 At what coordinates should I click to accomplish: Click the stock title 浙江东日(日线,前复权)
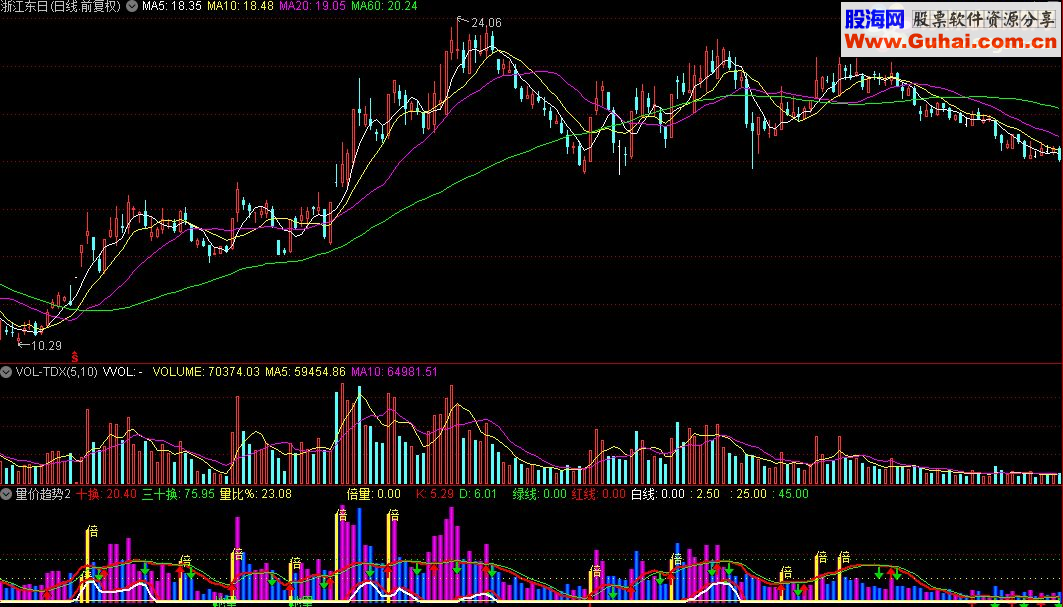click(x=62, y=6)
